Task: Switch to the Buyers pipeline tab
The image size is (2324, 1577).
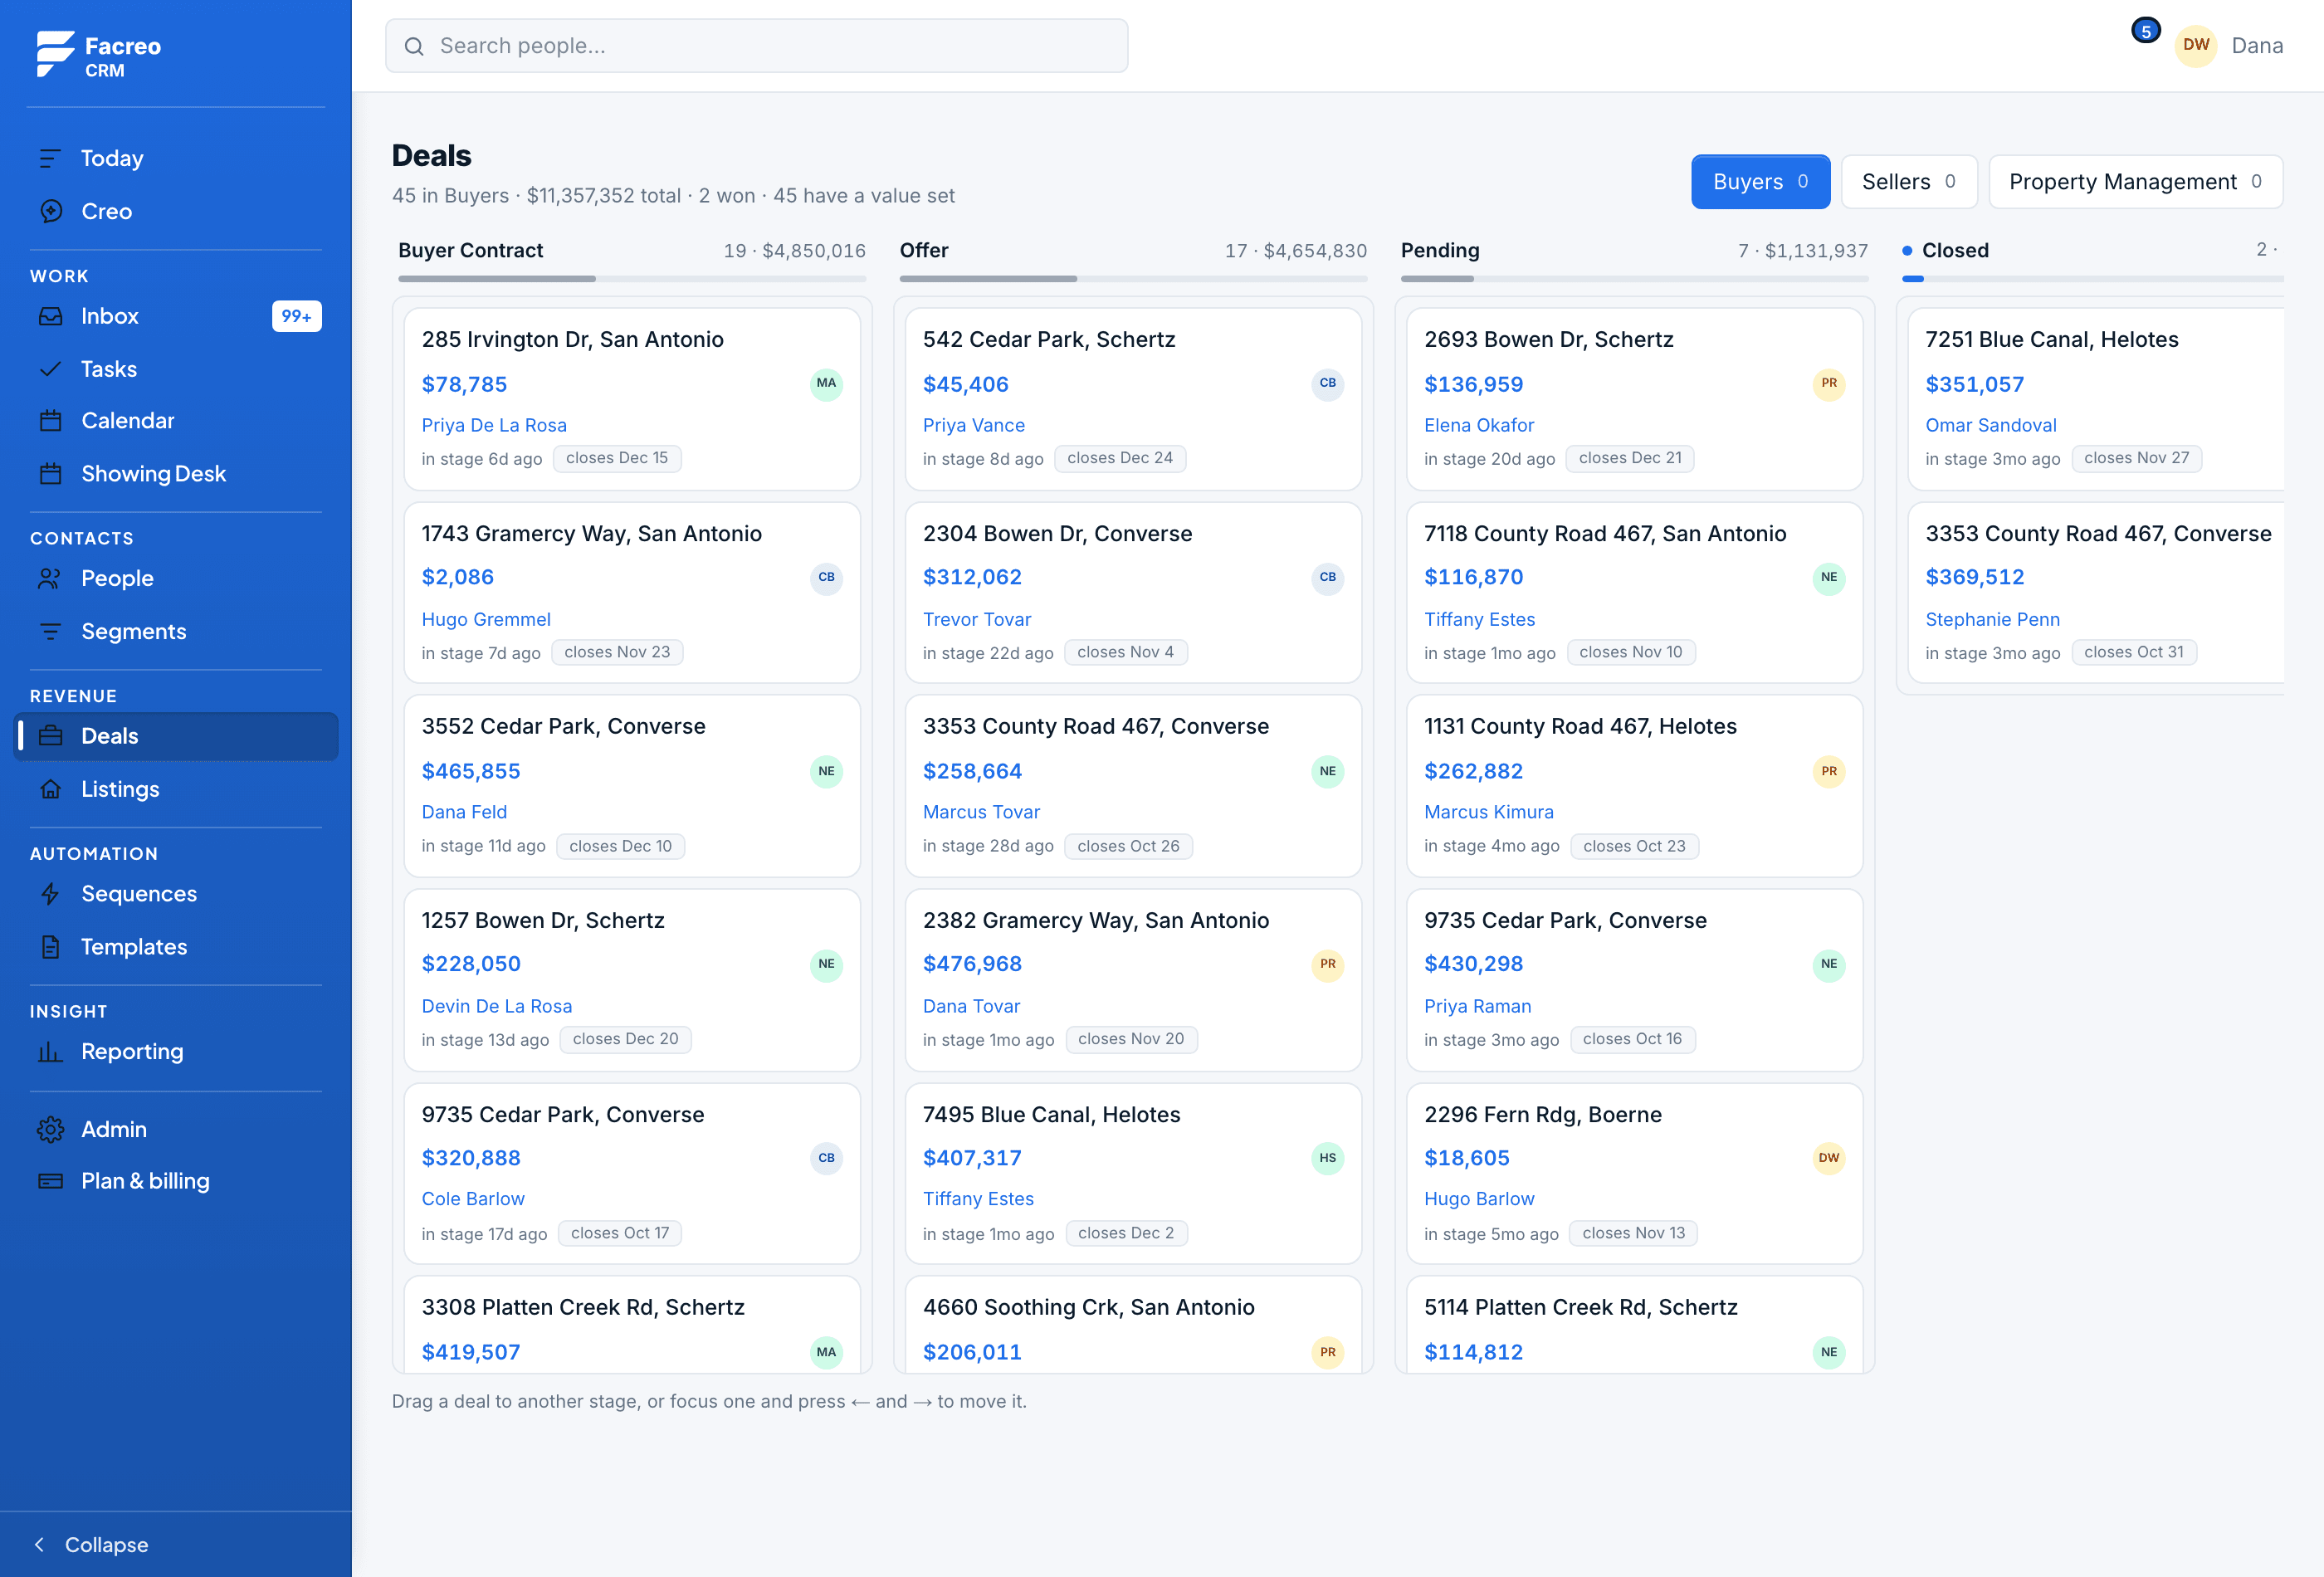Action: 1760,181
